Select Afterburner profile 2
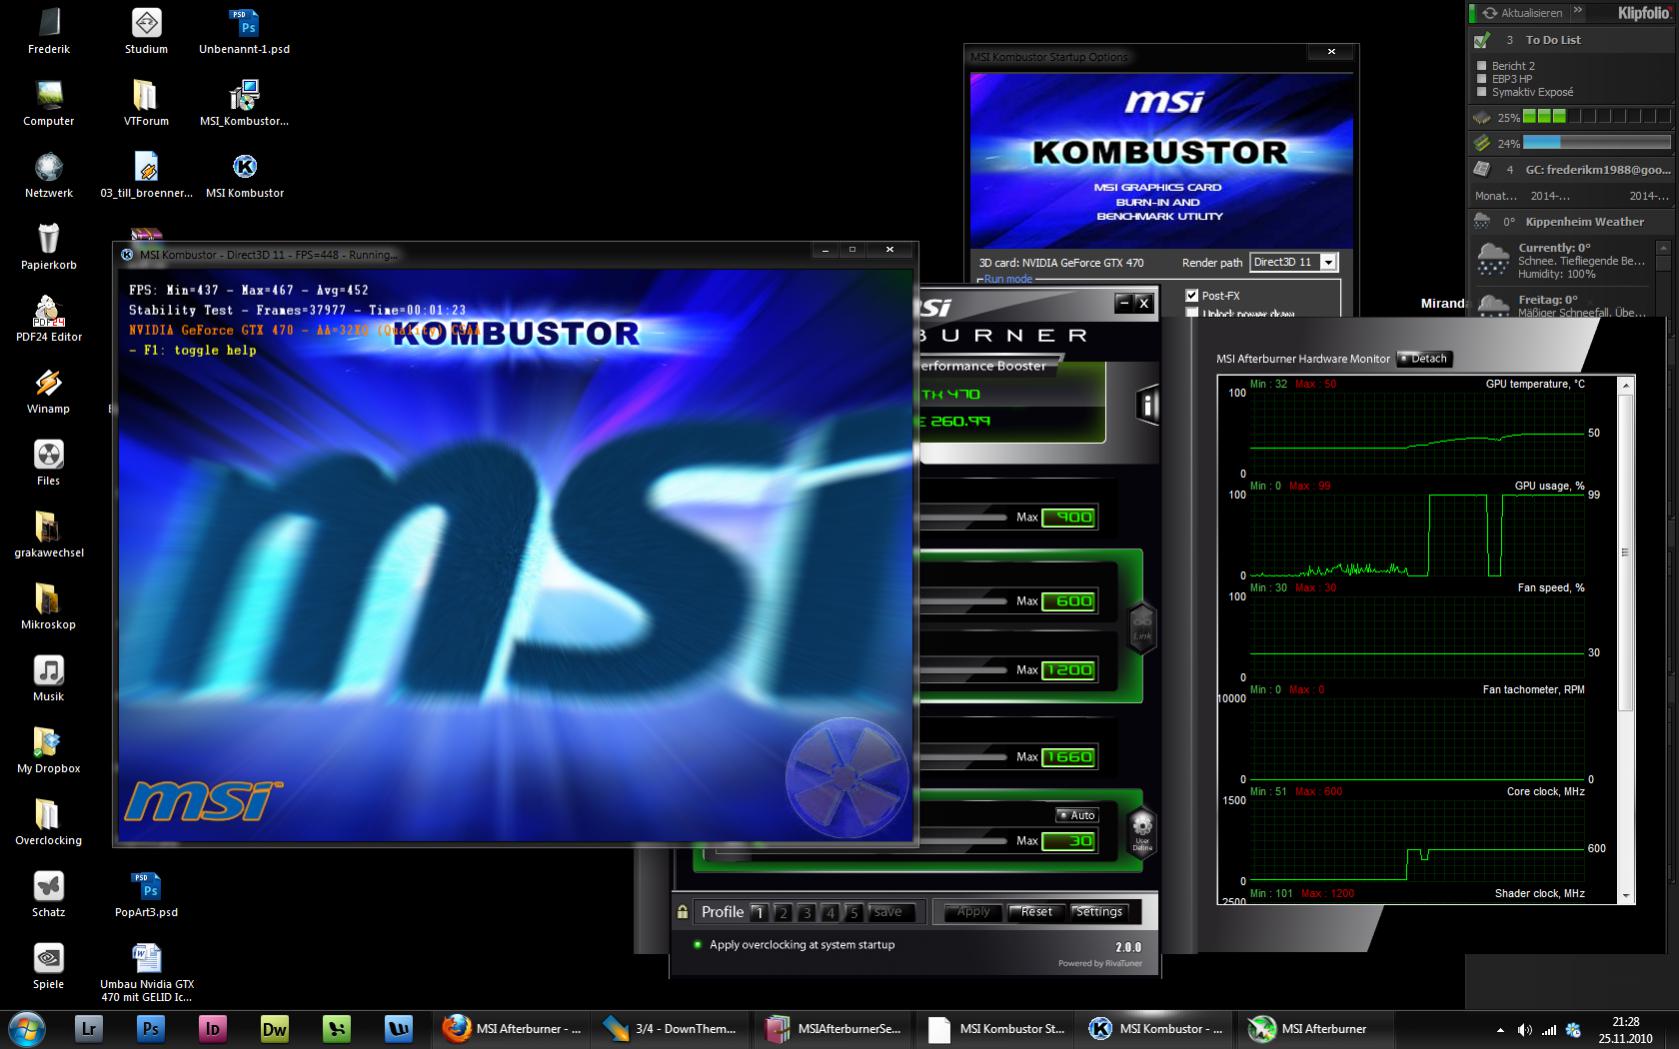The image size is (1679, 1049). coord(783,912)
